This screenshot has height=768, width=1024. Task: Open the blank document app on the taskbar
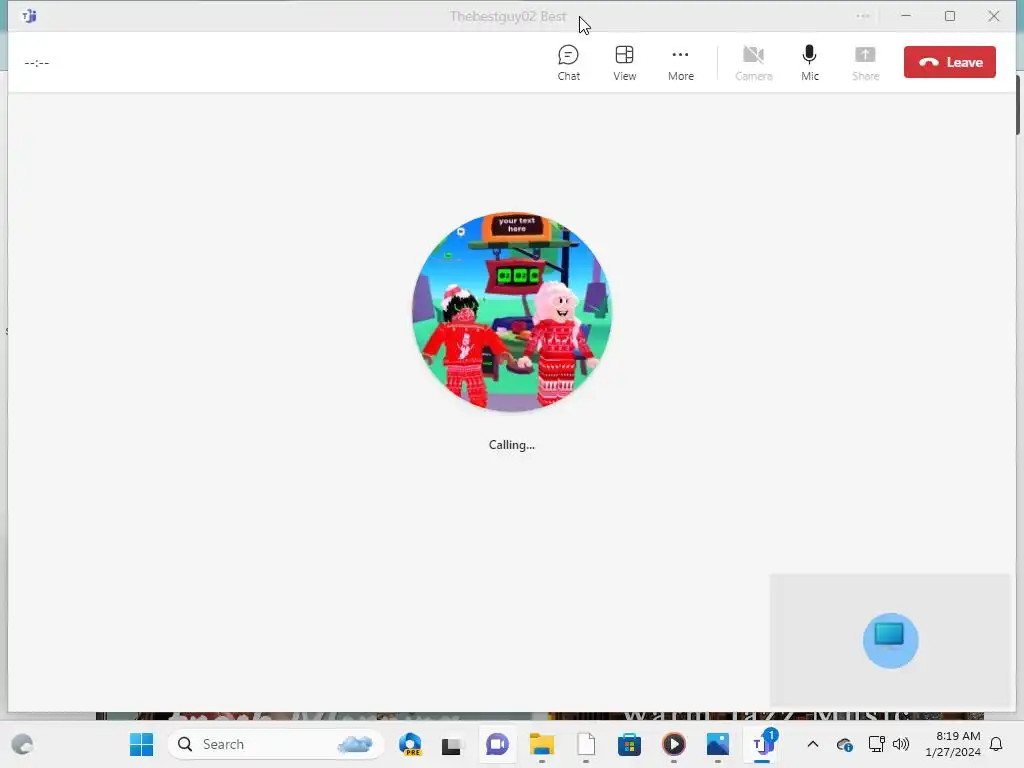click(586, 744)
